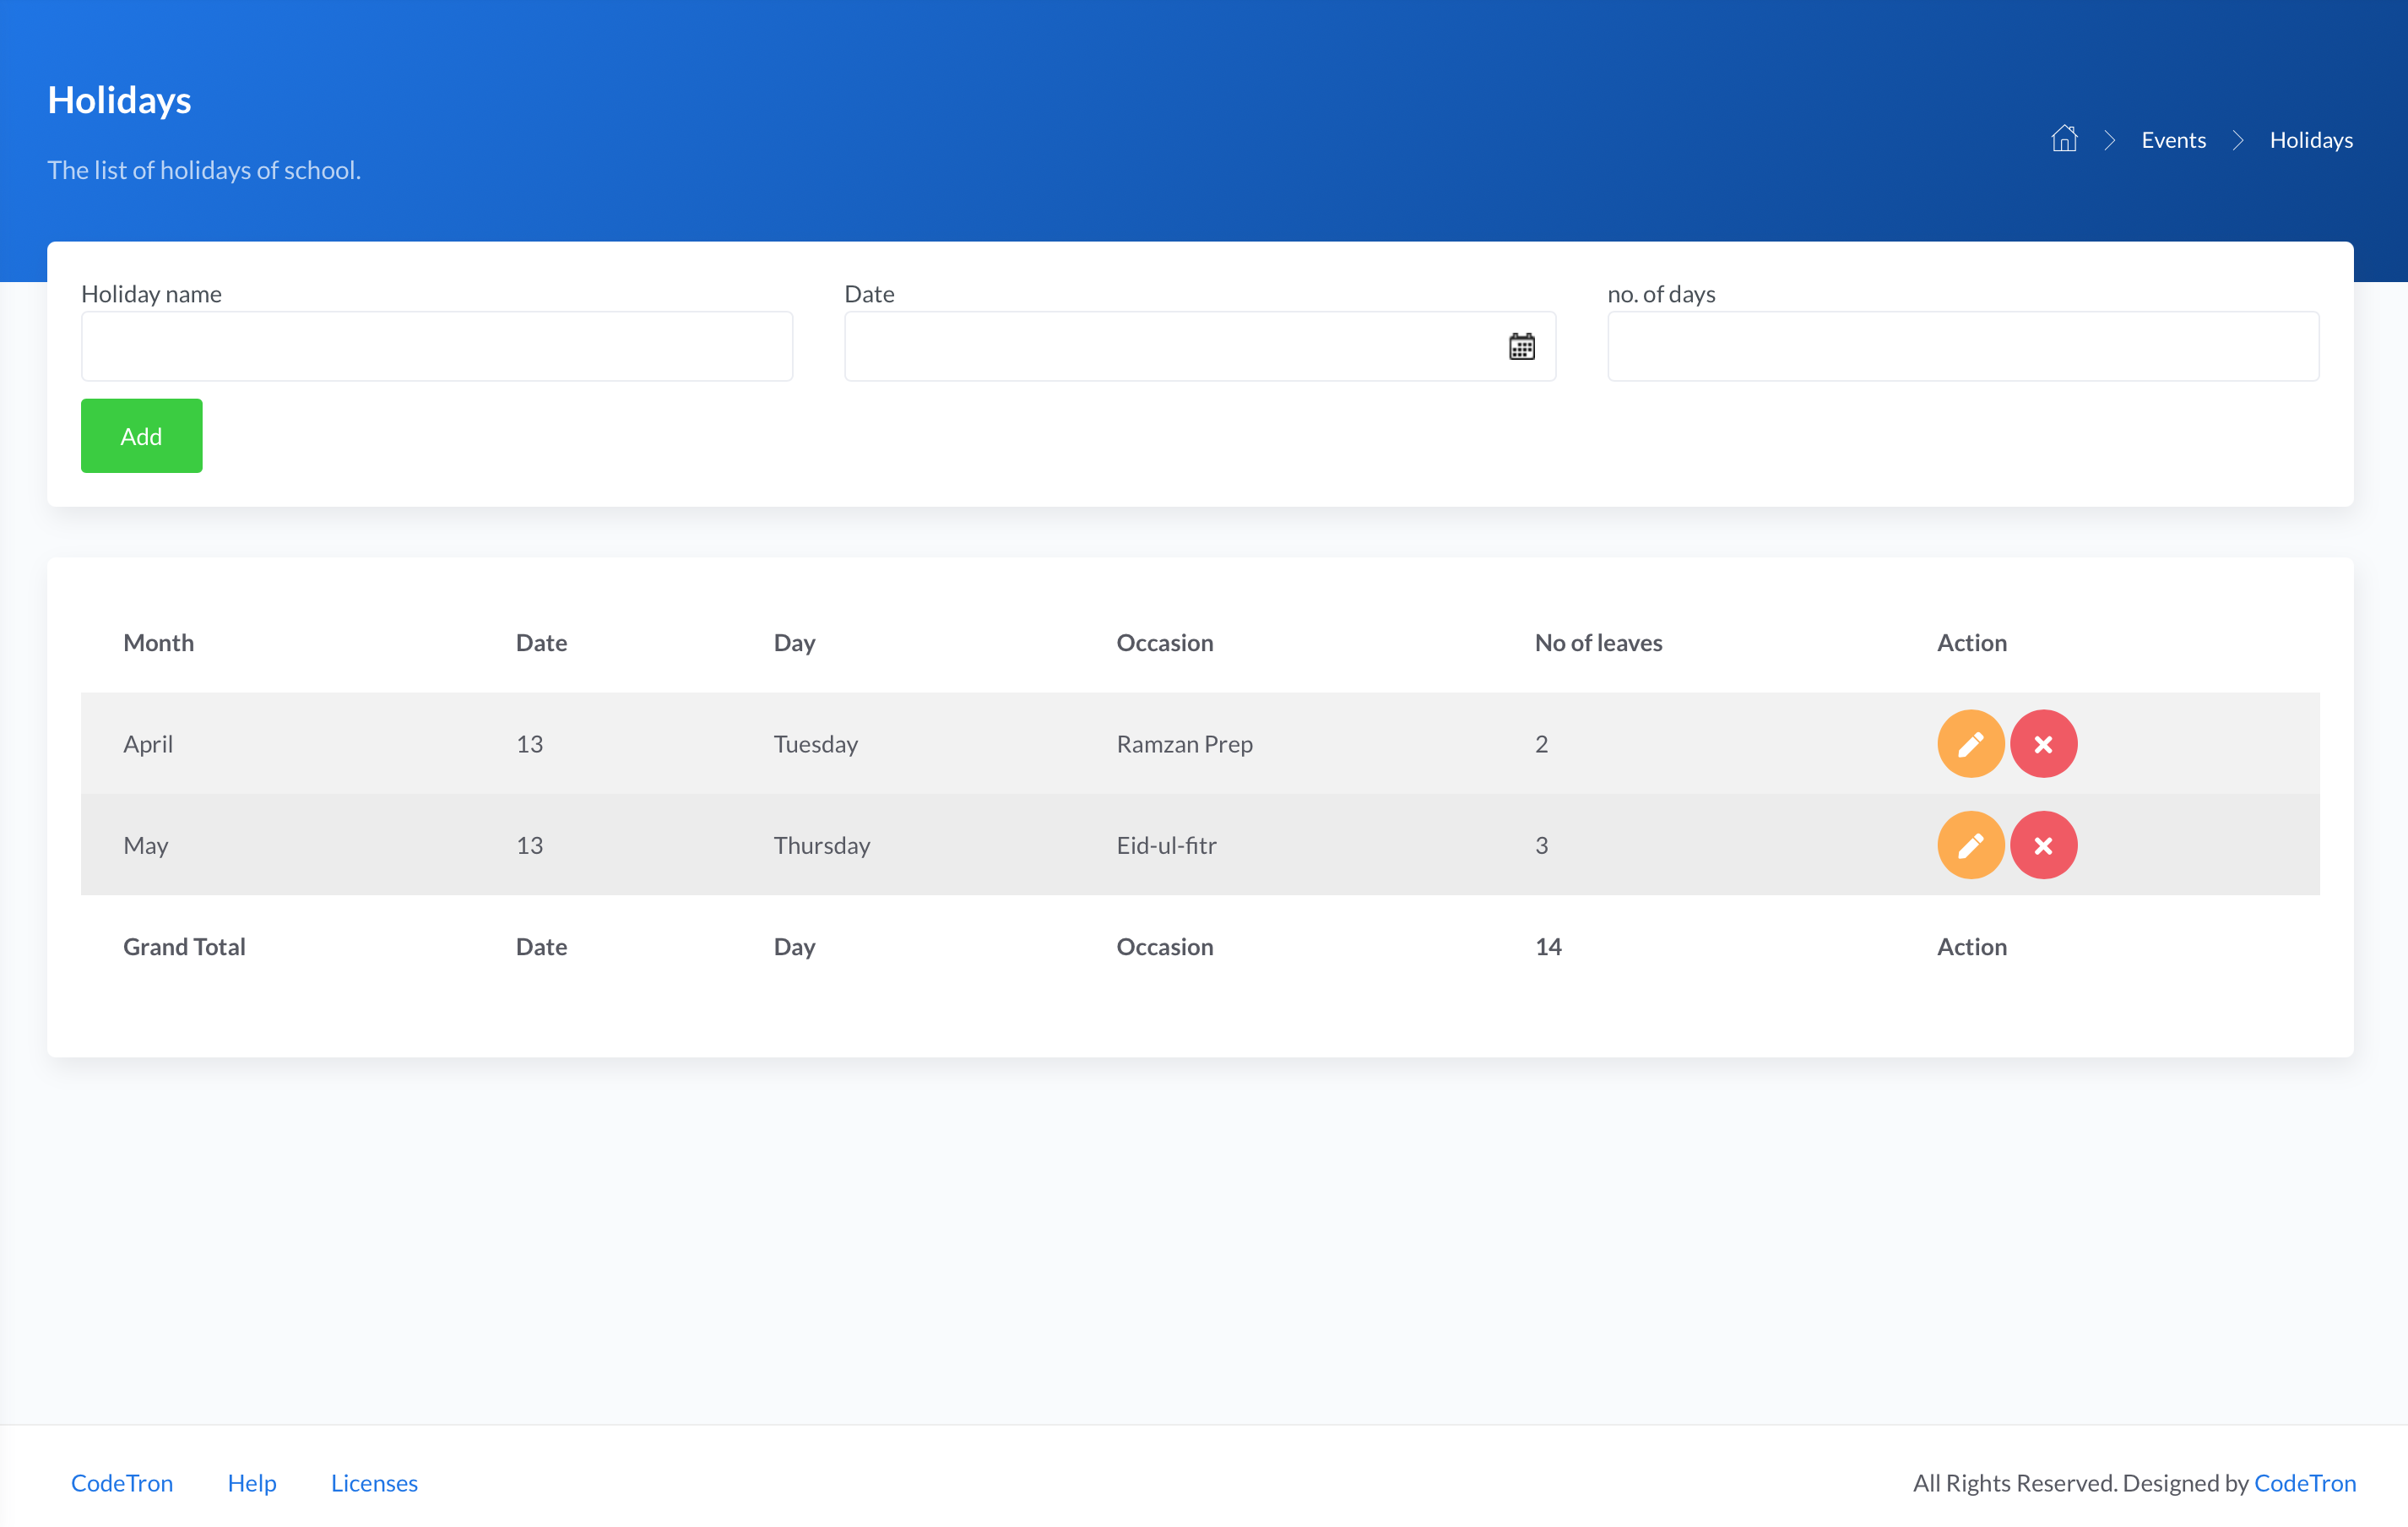Screen dimensions: 2408x1527
Task: Focus the Holiday name input field
Action: pyautogui.click(x=437, y=346)
